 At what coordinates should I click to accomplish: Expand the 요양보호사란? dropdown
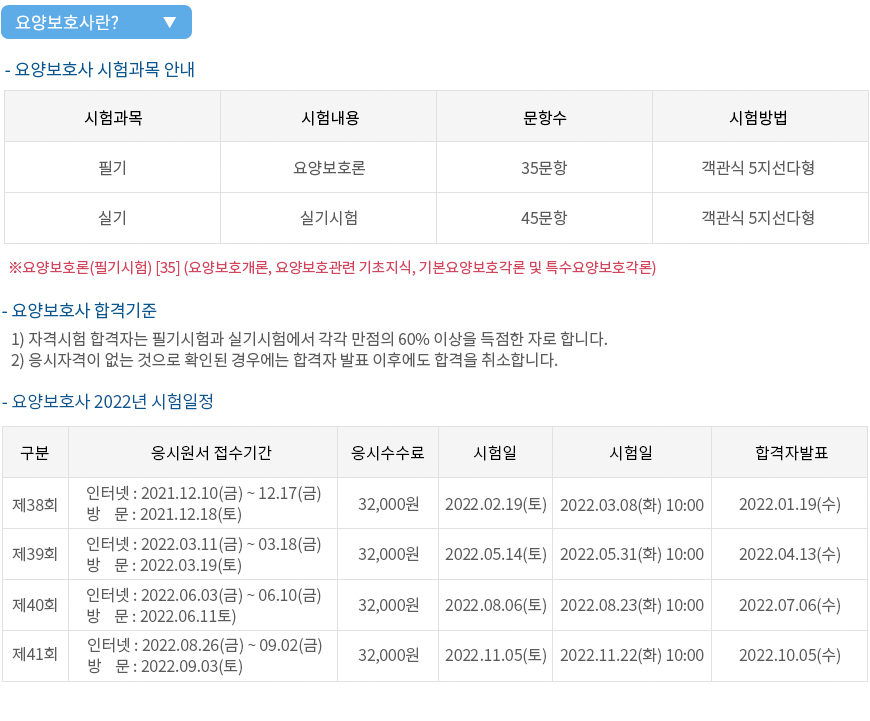97,22
